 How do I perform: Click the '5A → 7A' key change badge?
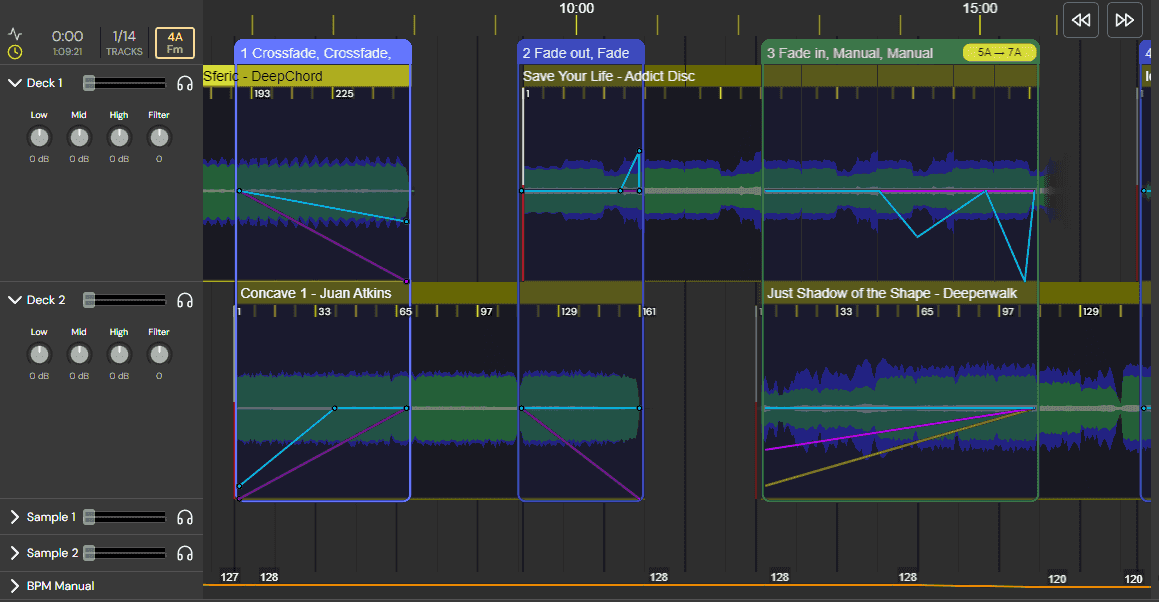[998, 52]
